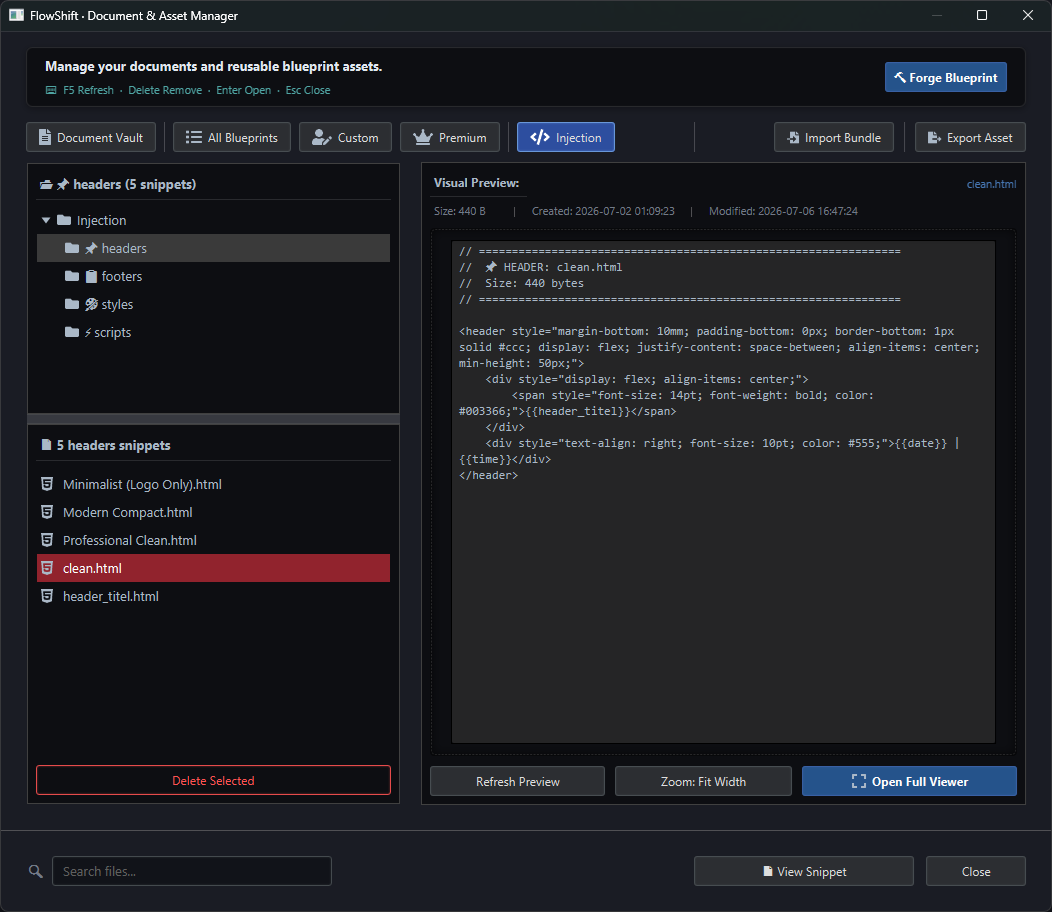Switch to the Custom tab
The height and width of the screenshot is (912, 1052).
coord(346,138)
